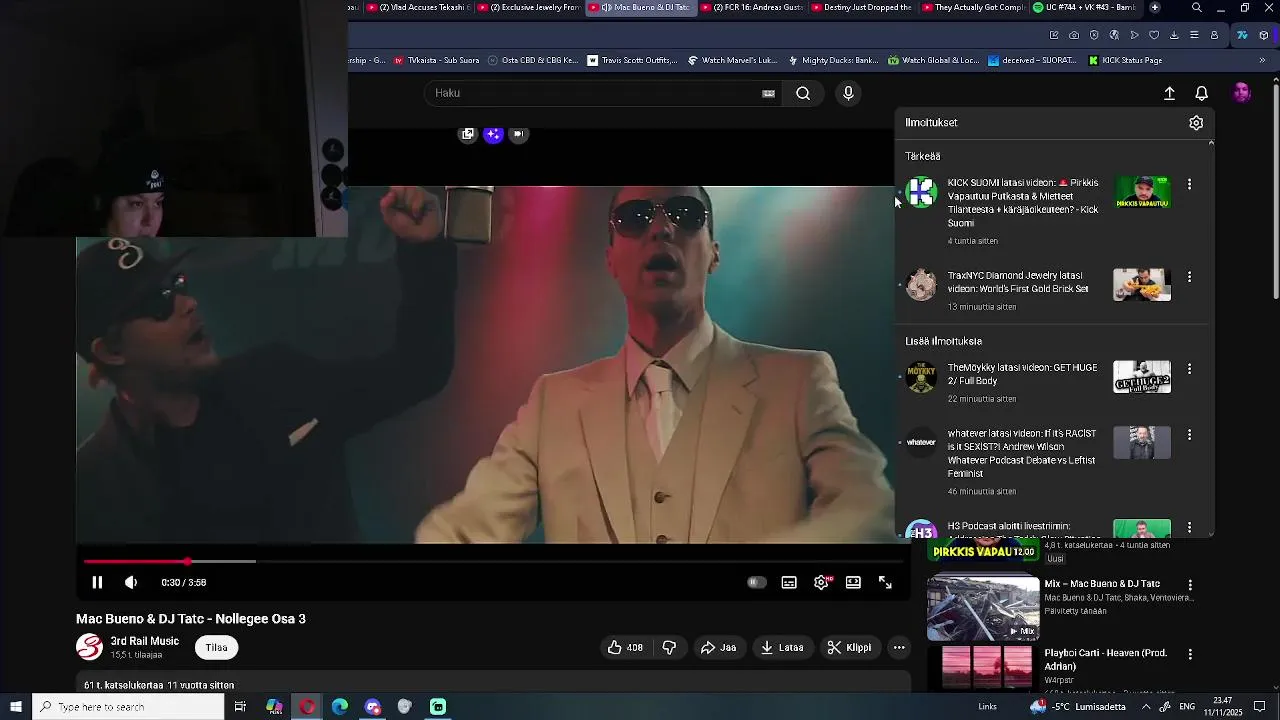
Task: Open notification settings gear in Ilmoitukset panel
Action: [x=1196, y=123]
